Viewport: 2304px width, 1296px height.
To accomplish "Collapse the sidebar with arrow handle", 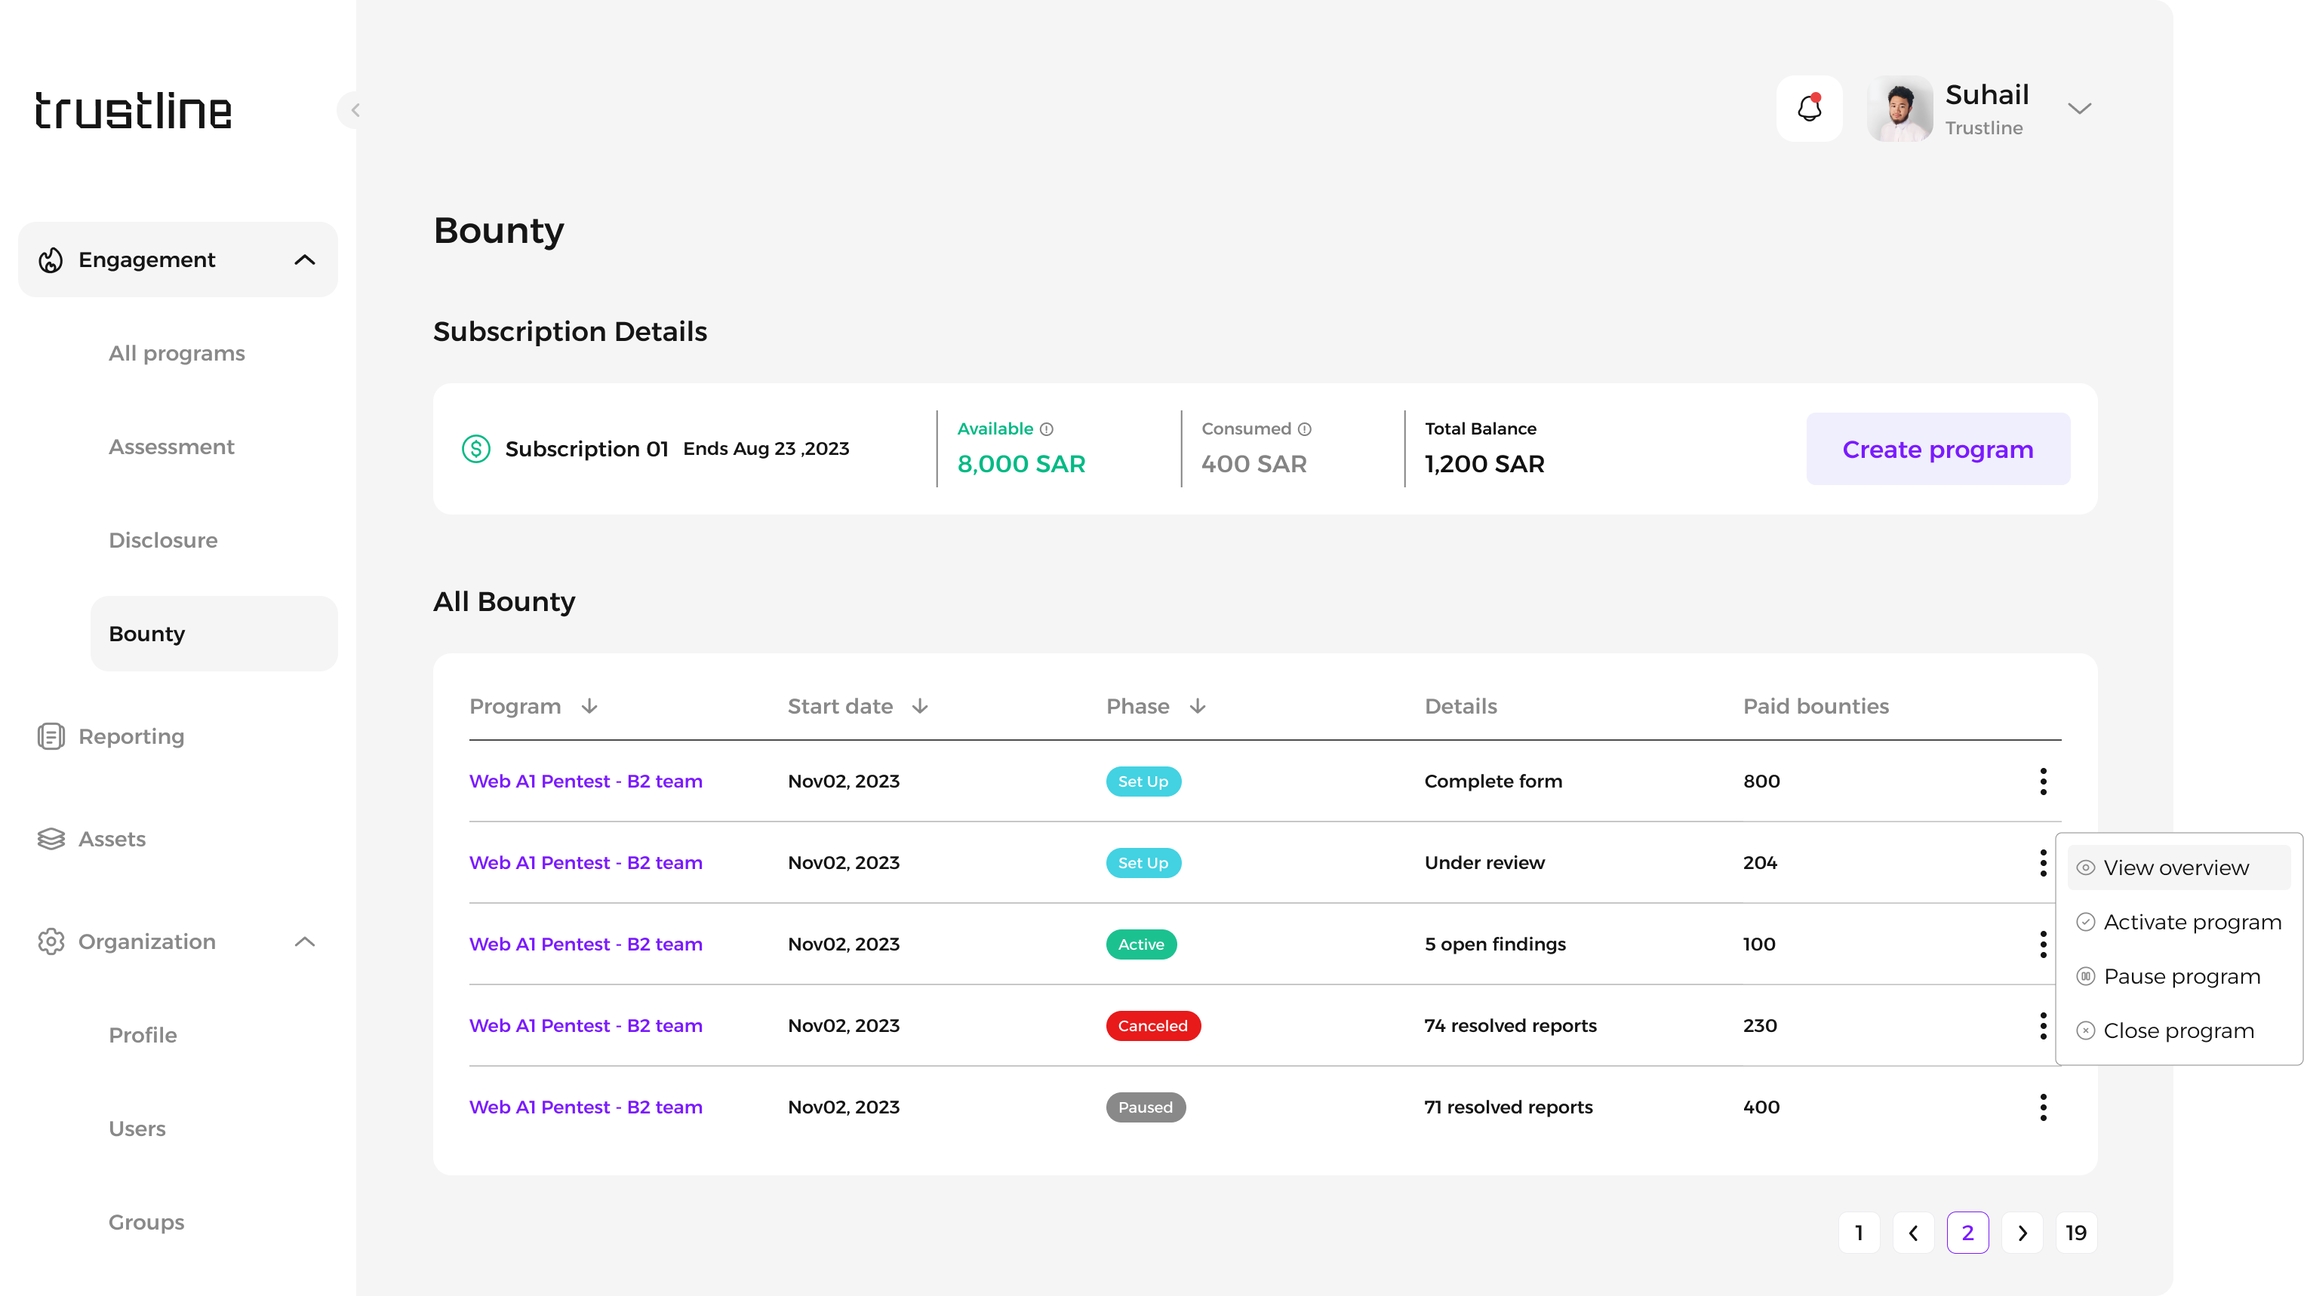I will (354, 110).
